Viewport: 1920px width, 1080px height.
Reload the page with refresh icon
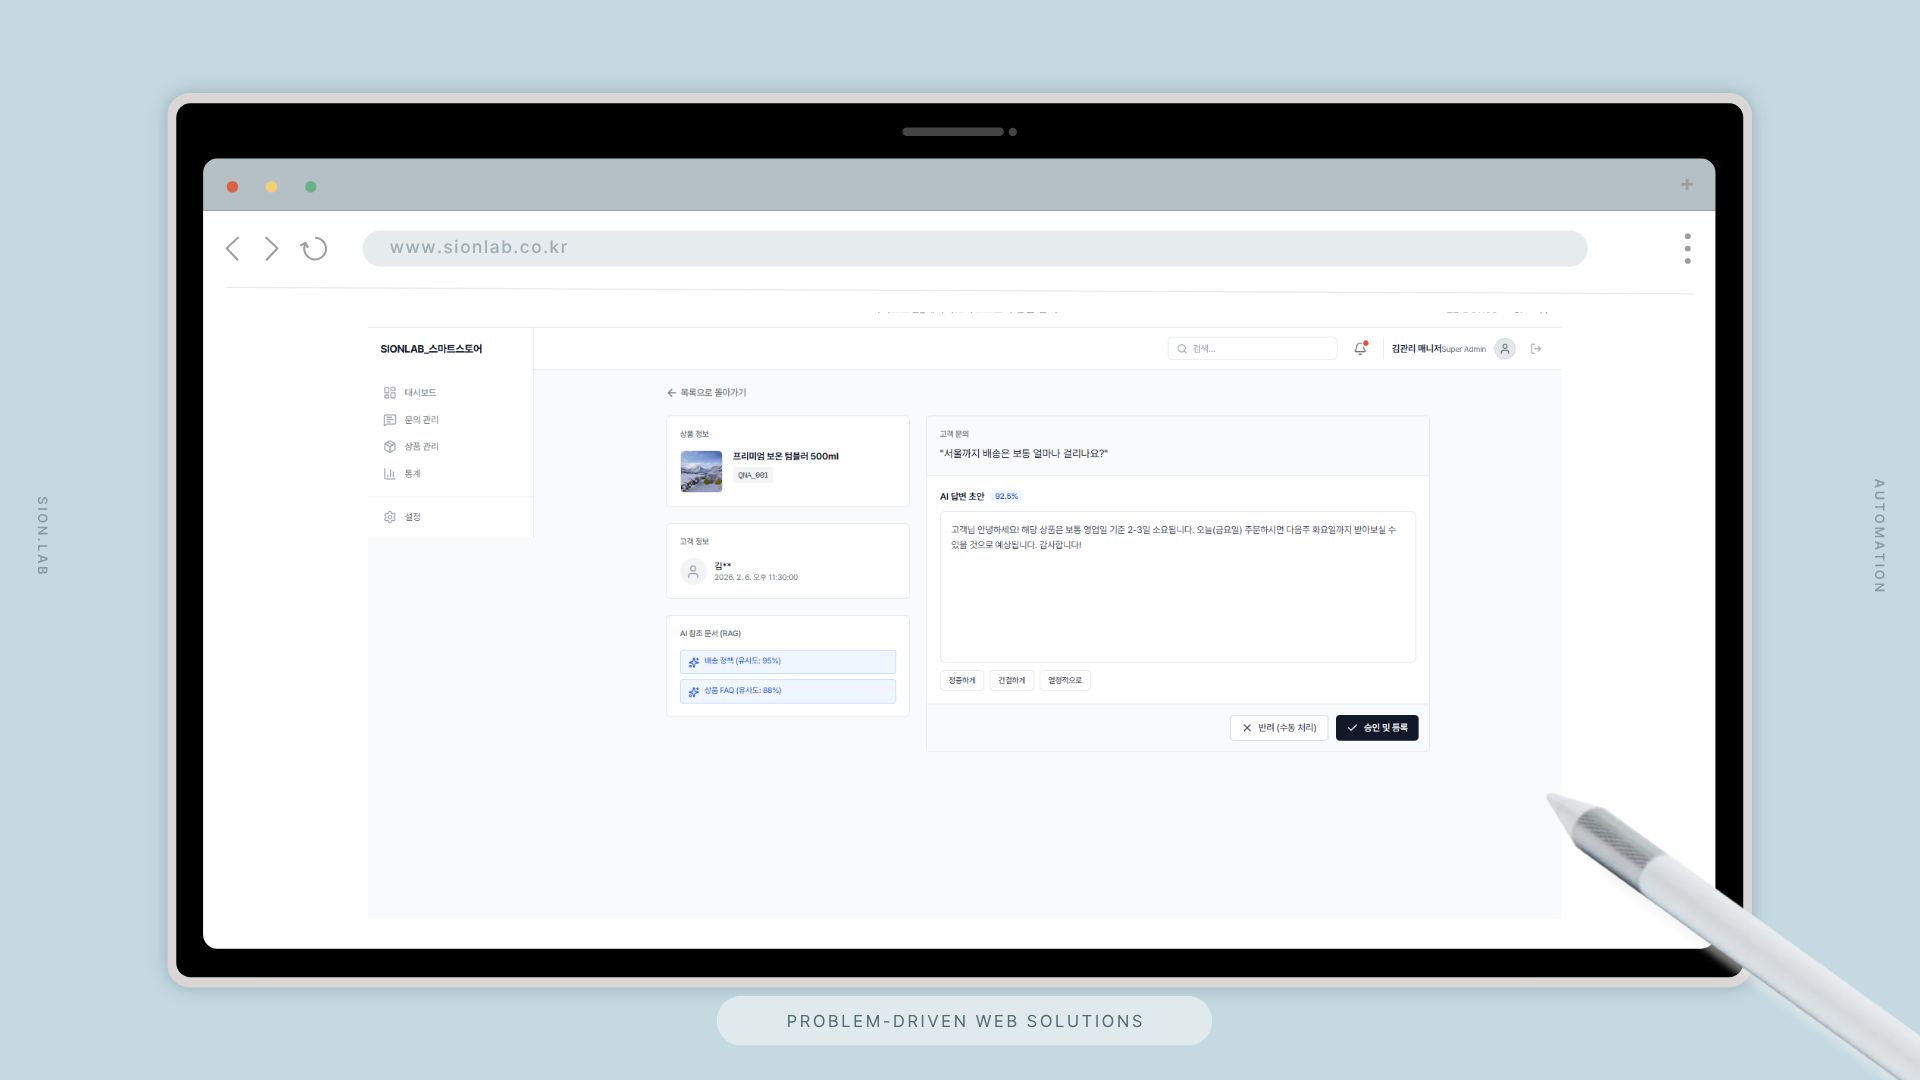314,249
